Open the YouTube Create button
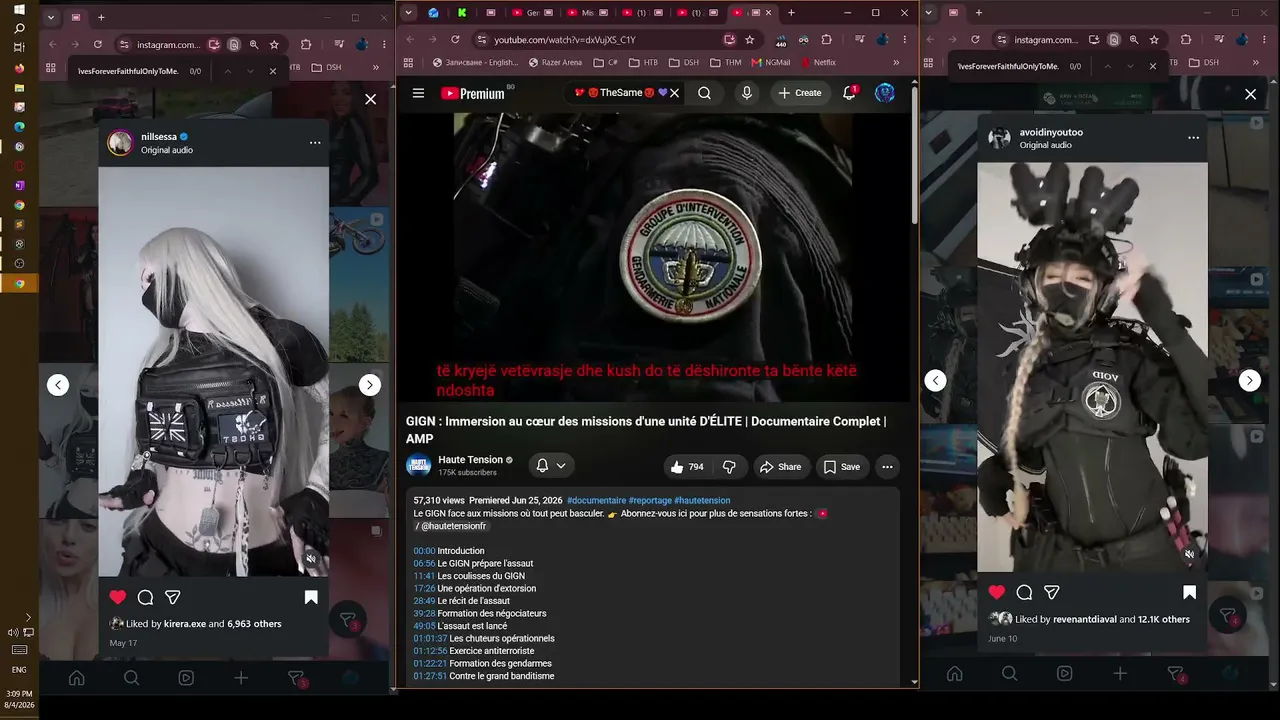This screenshot has width=1280, height=720. [x=800, y=93]
